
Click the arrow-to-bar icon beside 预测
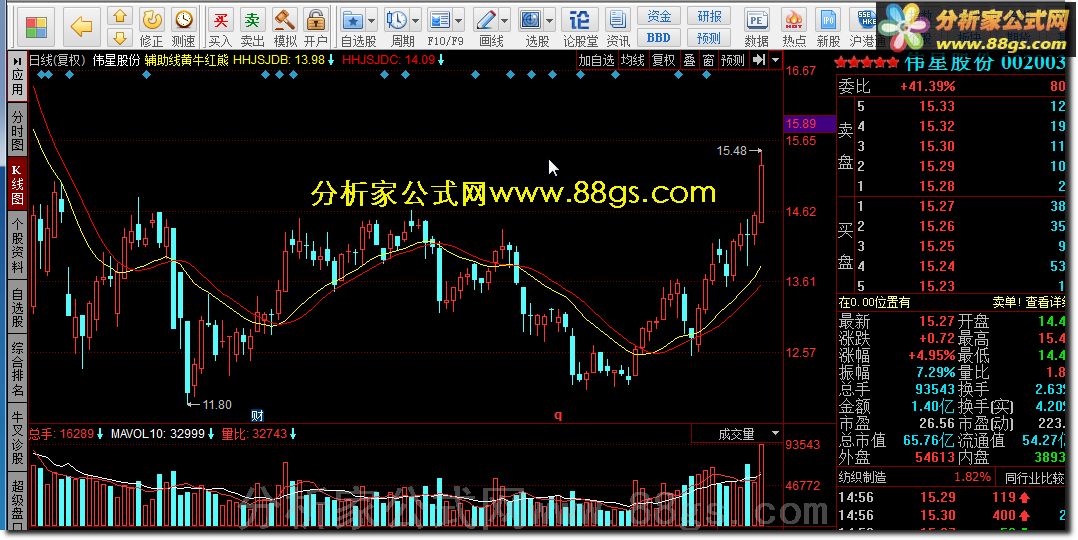758,60
